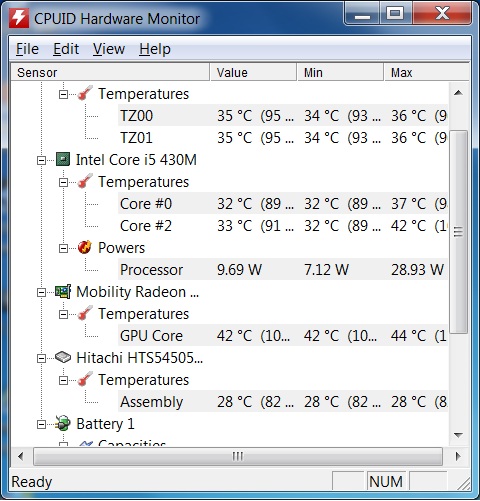Click the vertical scrollbar up arrow
The image size is (480, 501).
[458, 93]
